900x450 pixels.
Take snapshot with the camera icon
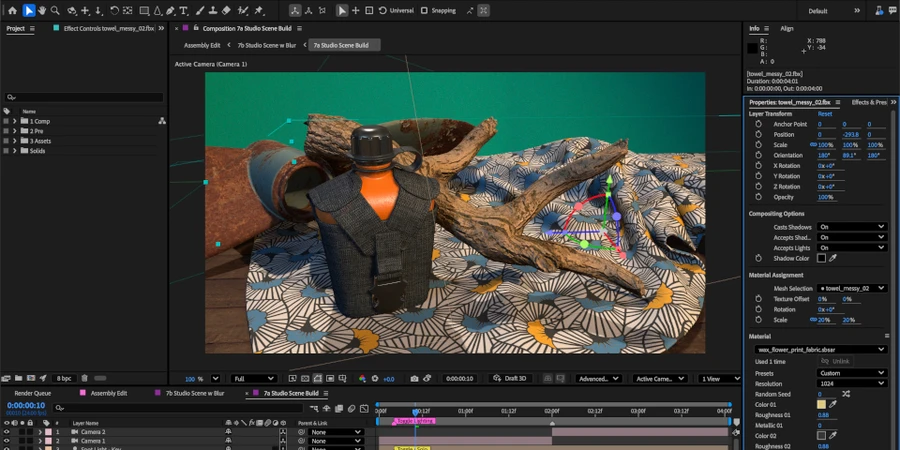(415, 379)
